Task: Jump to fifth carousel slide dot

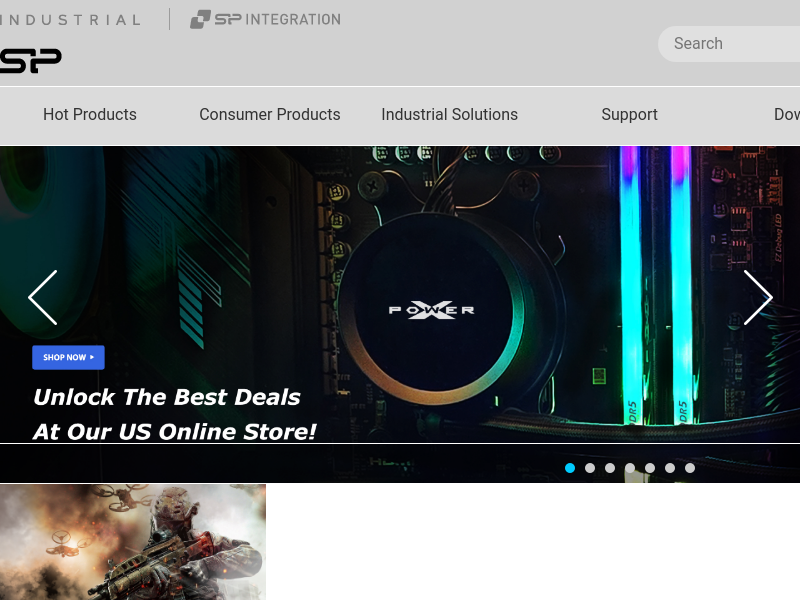Action: pos(650,468)
